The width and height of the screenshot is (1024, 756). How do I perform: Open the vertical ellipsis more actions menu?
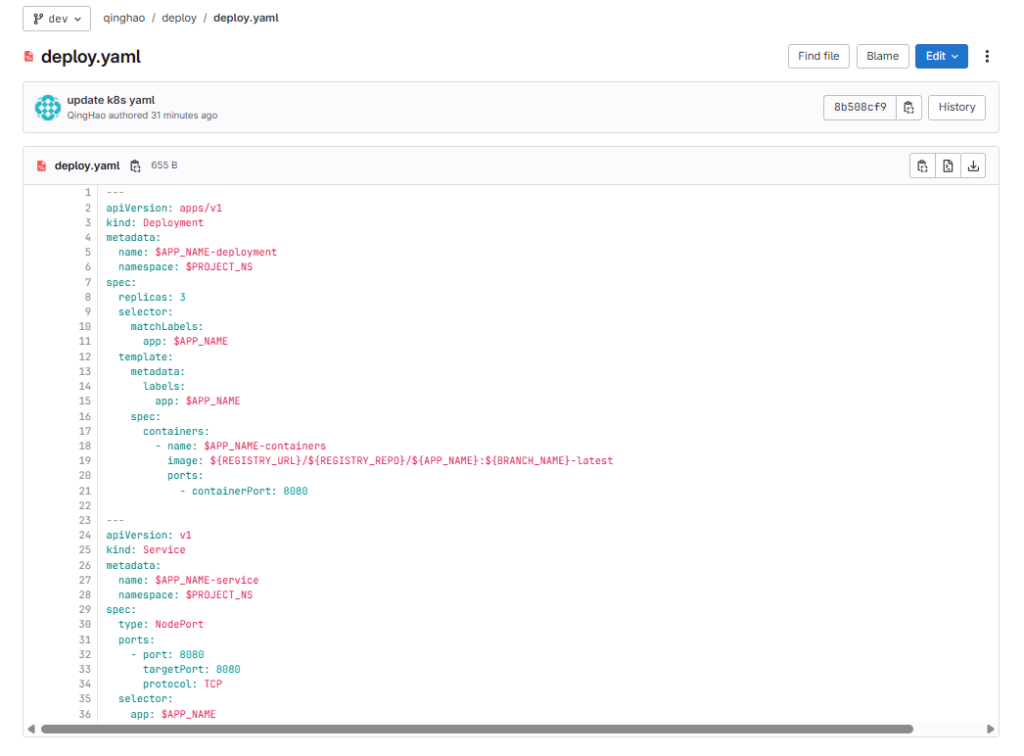click(987, 56)
